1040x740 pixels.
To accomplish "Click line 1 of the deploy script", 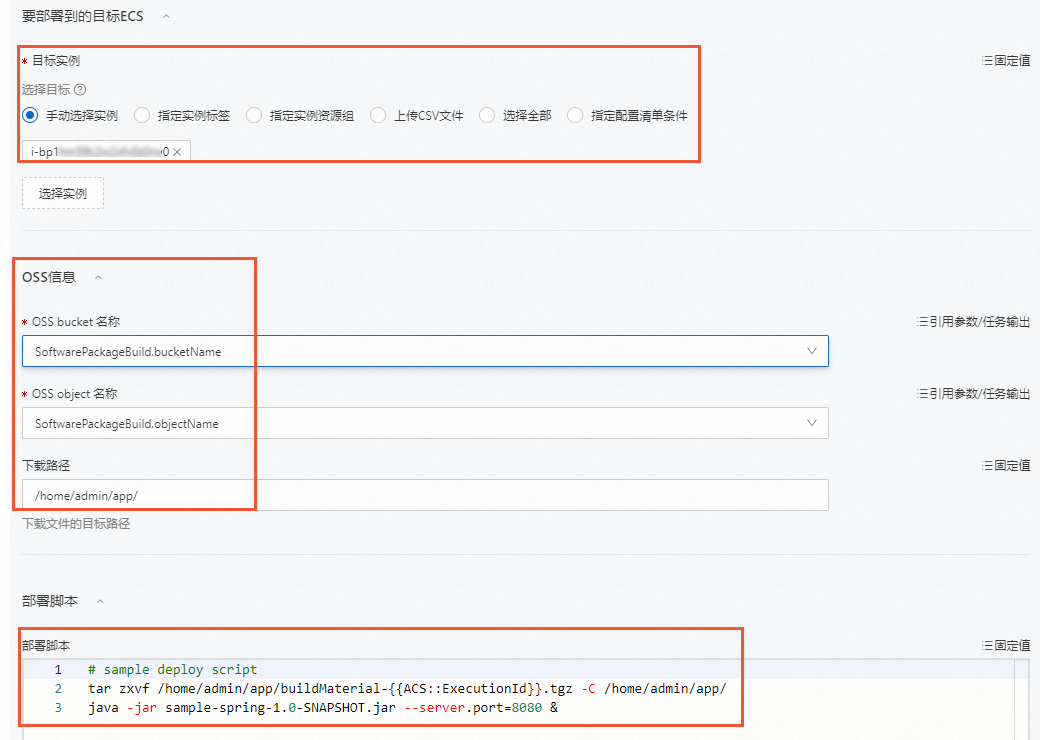I will [x=172, y=670].
